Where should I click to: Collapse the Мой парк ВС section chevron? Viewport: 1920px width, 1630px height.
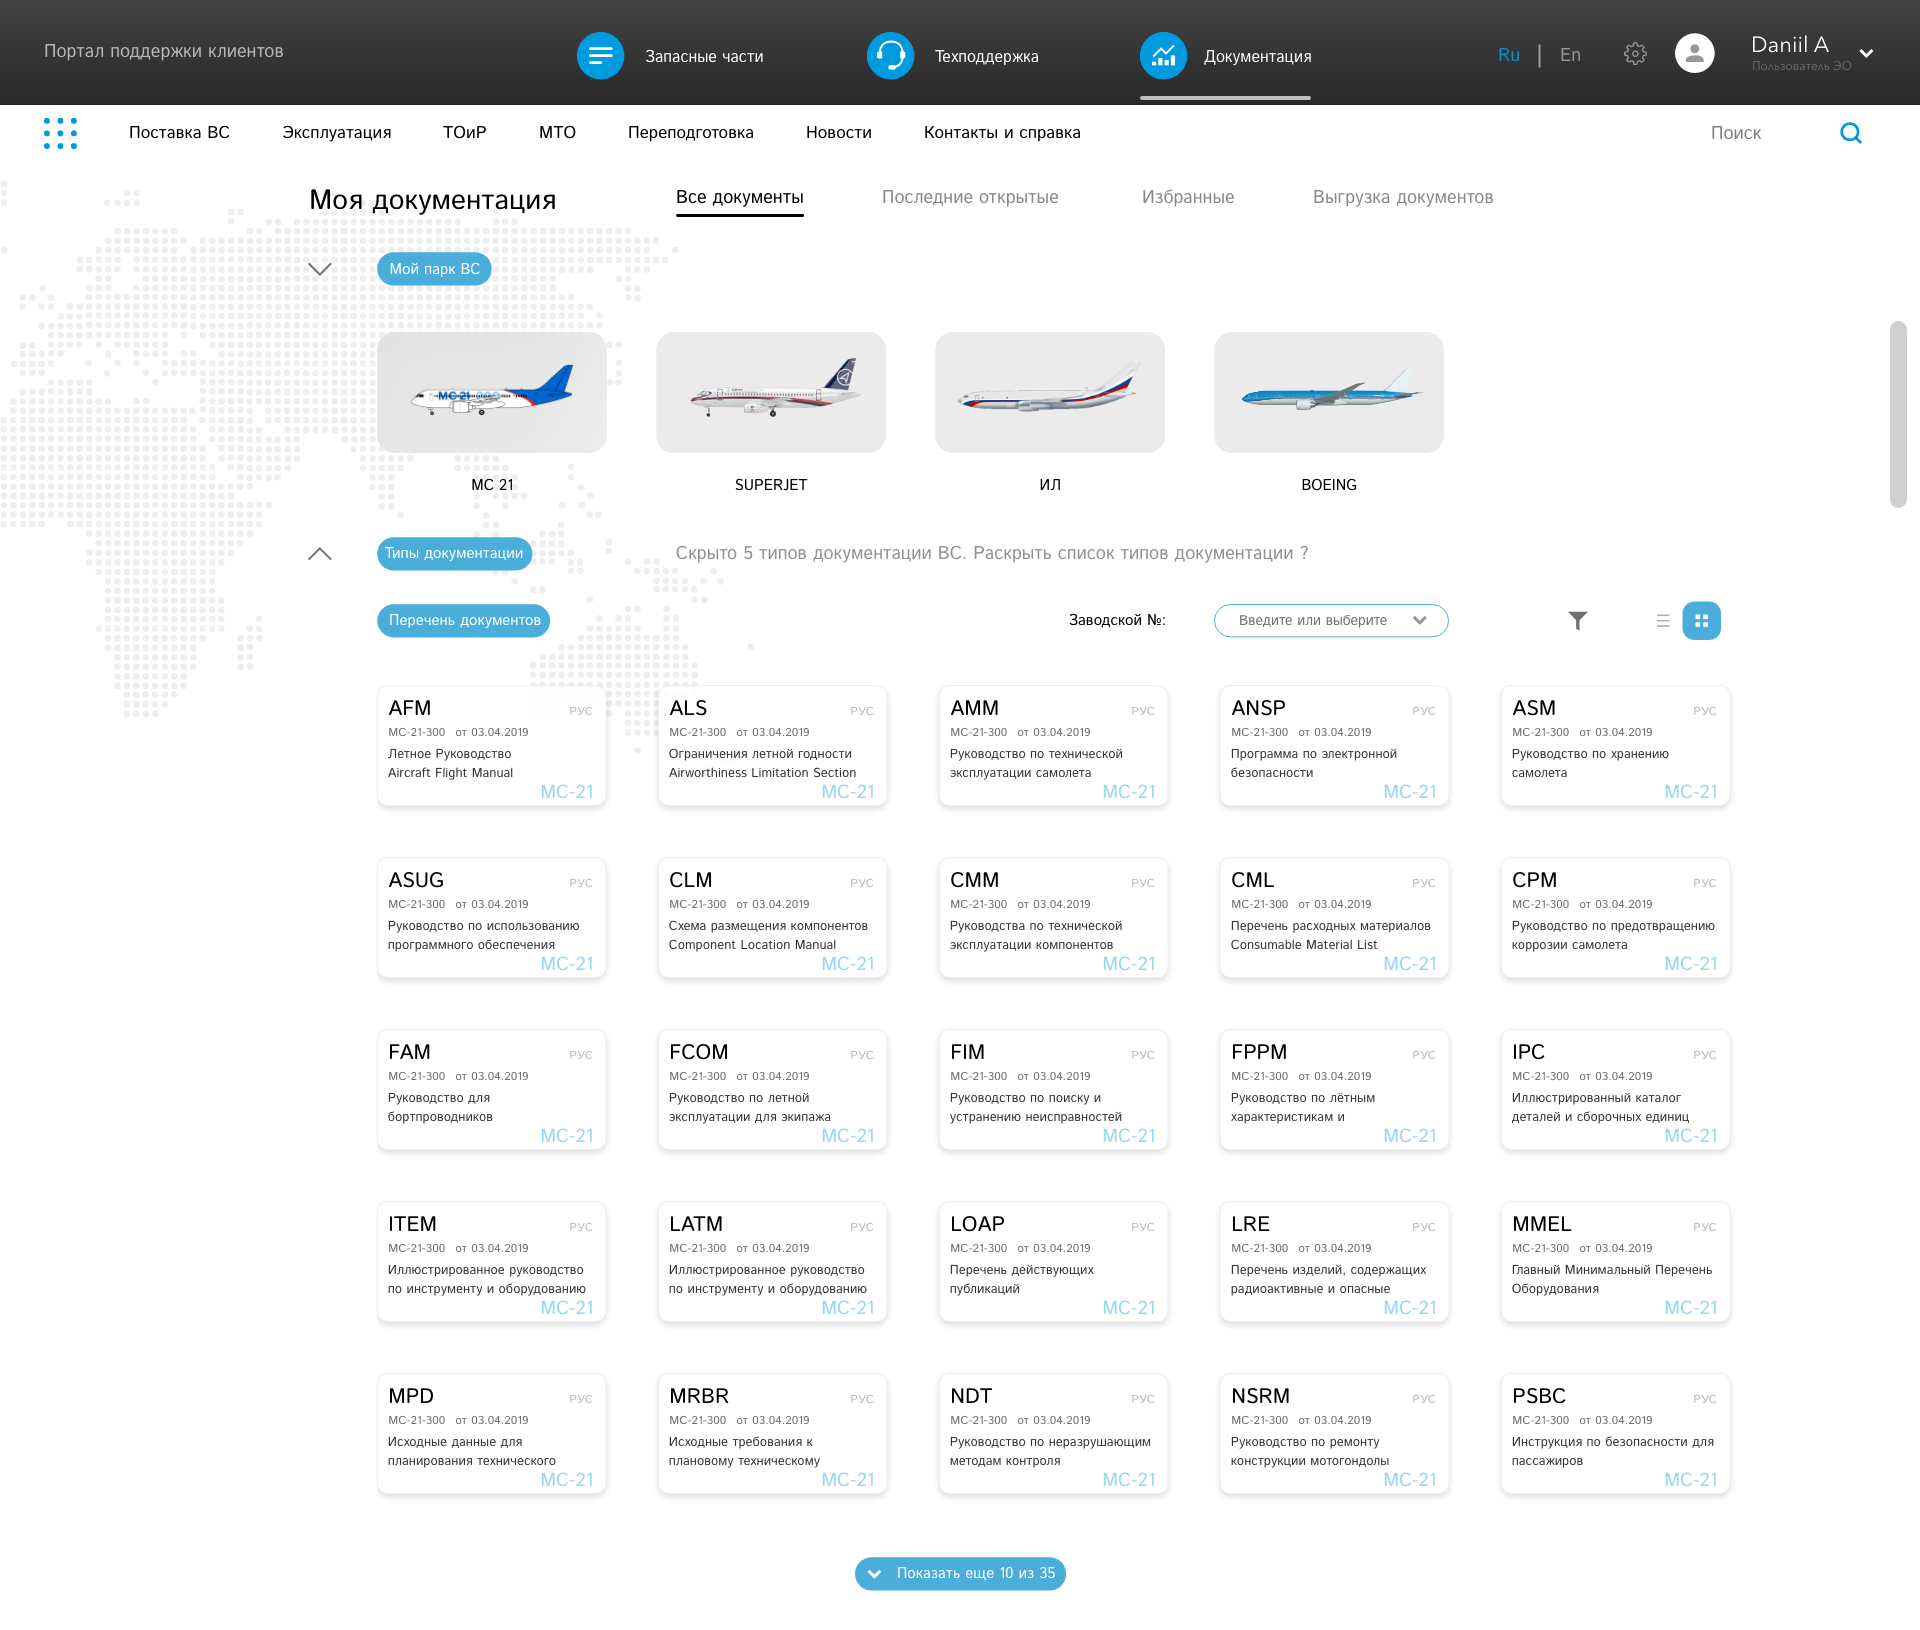coord(319,269)
